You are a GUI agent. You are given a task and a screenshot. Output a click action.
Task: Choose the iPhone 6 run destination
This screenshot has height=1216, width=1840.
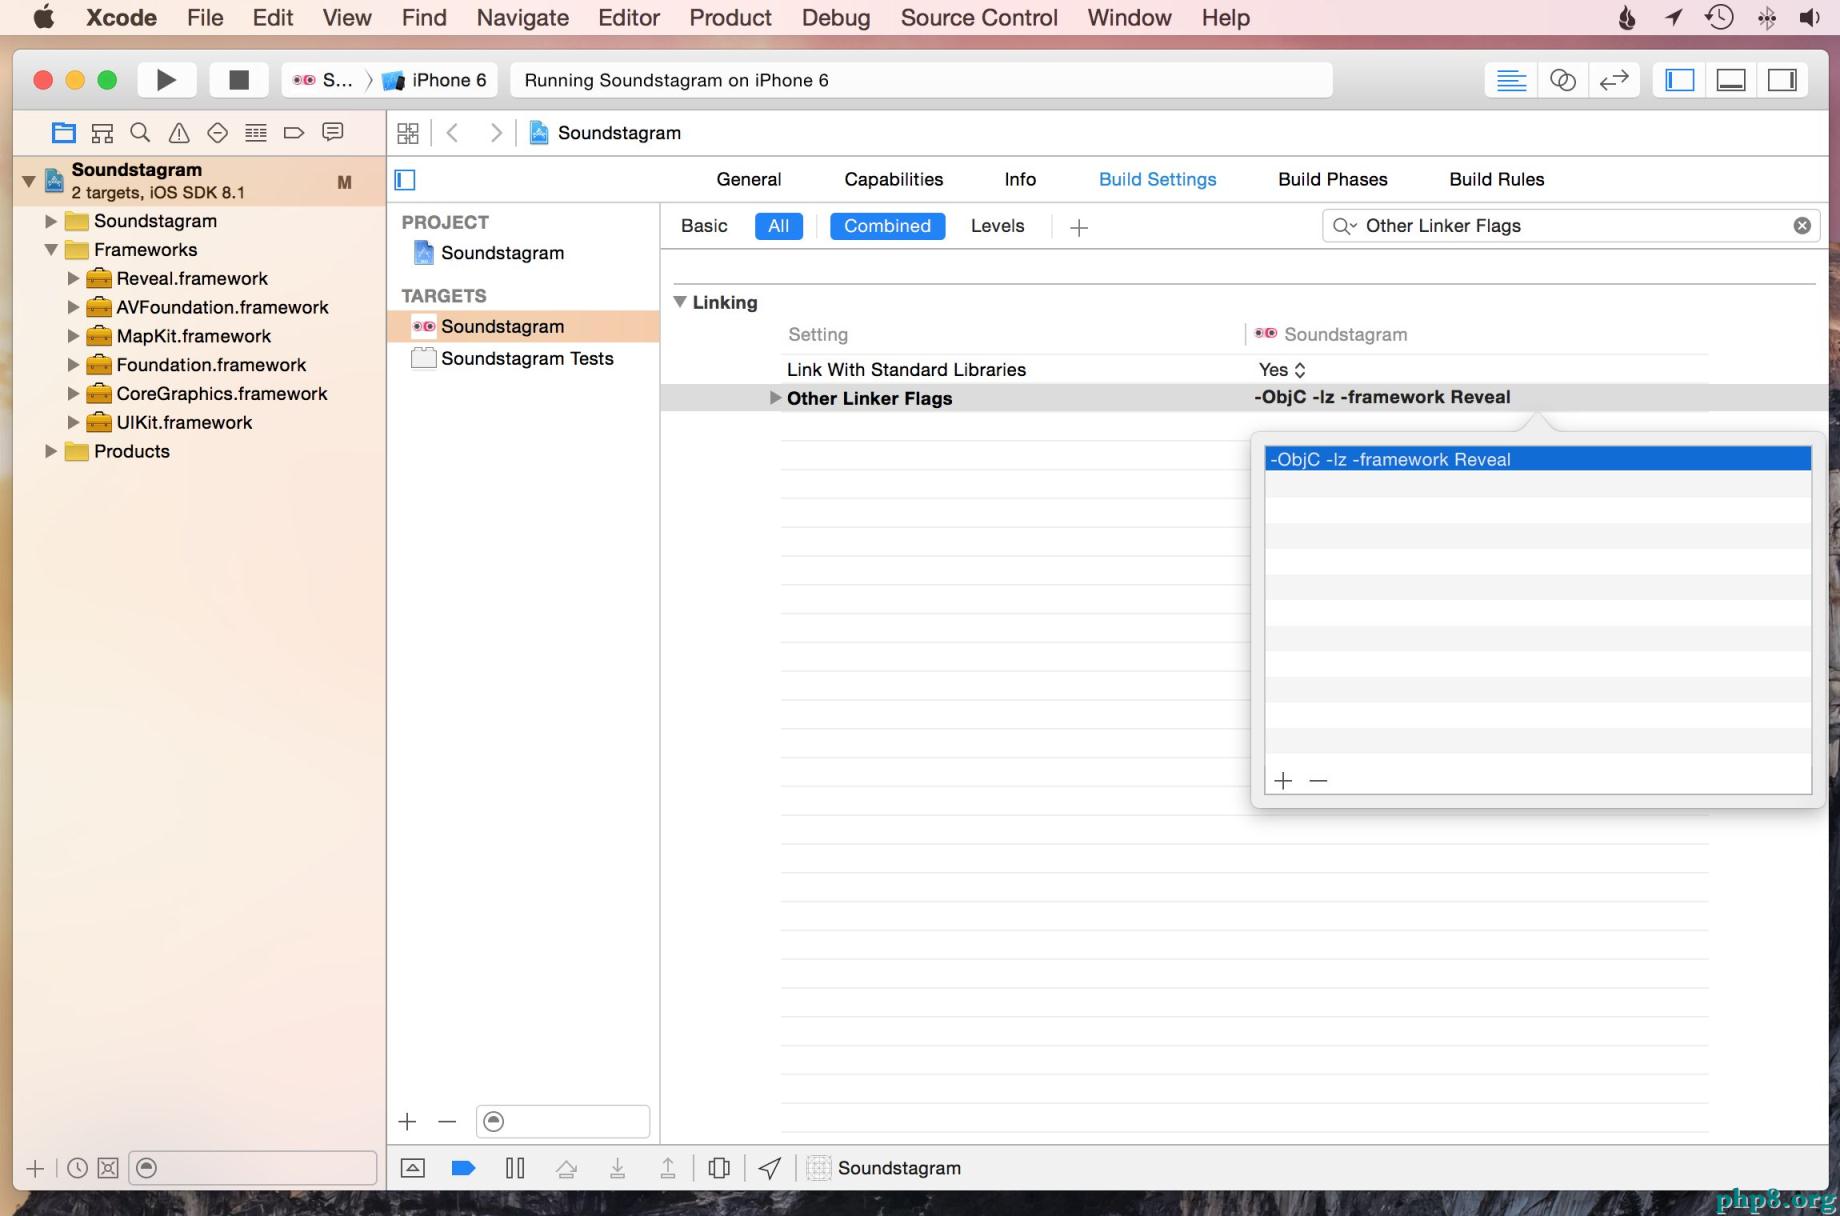pos(436,80)
